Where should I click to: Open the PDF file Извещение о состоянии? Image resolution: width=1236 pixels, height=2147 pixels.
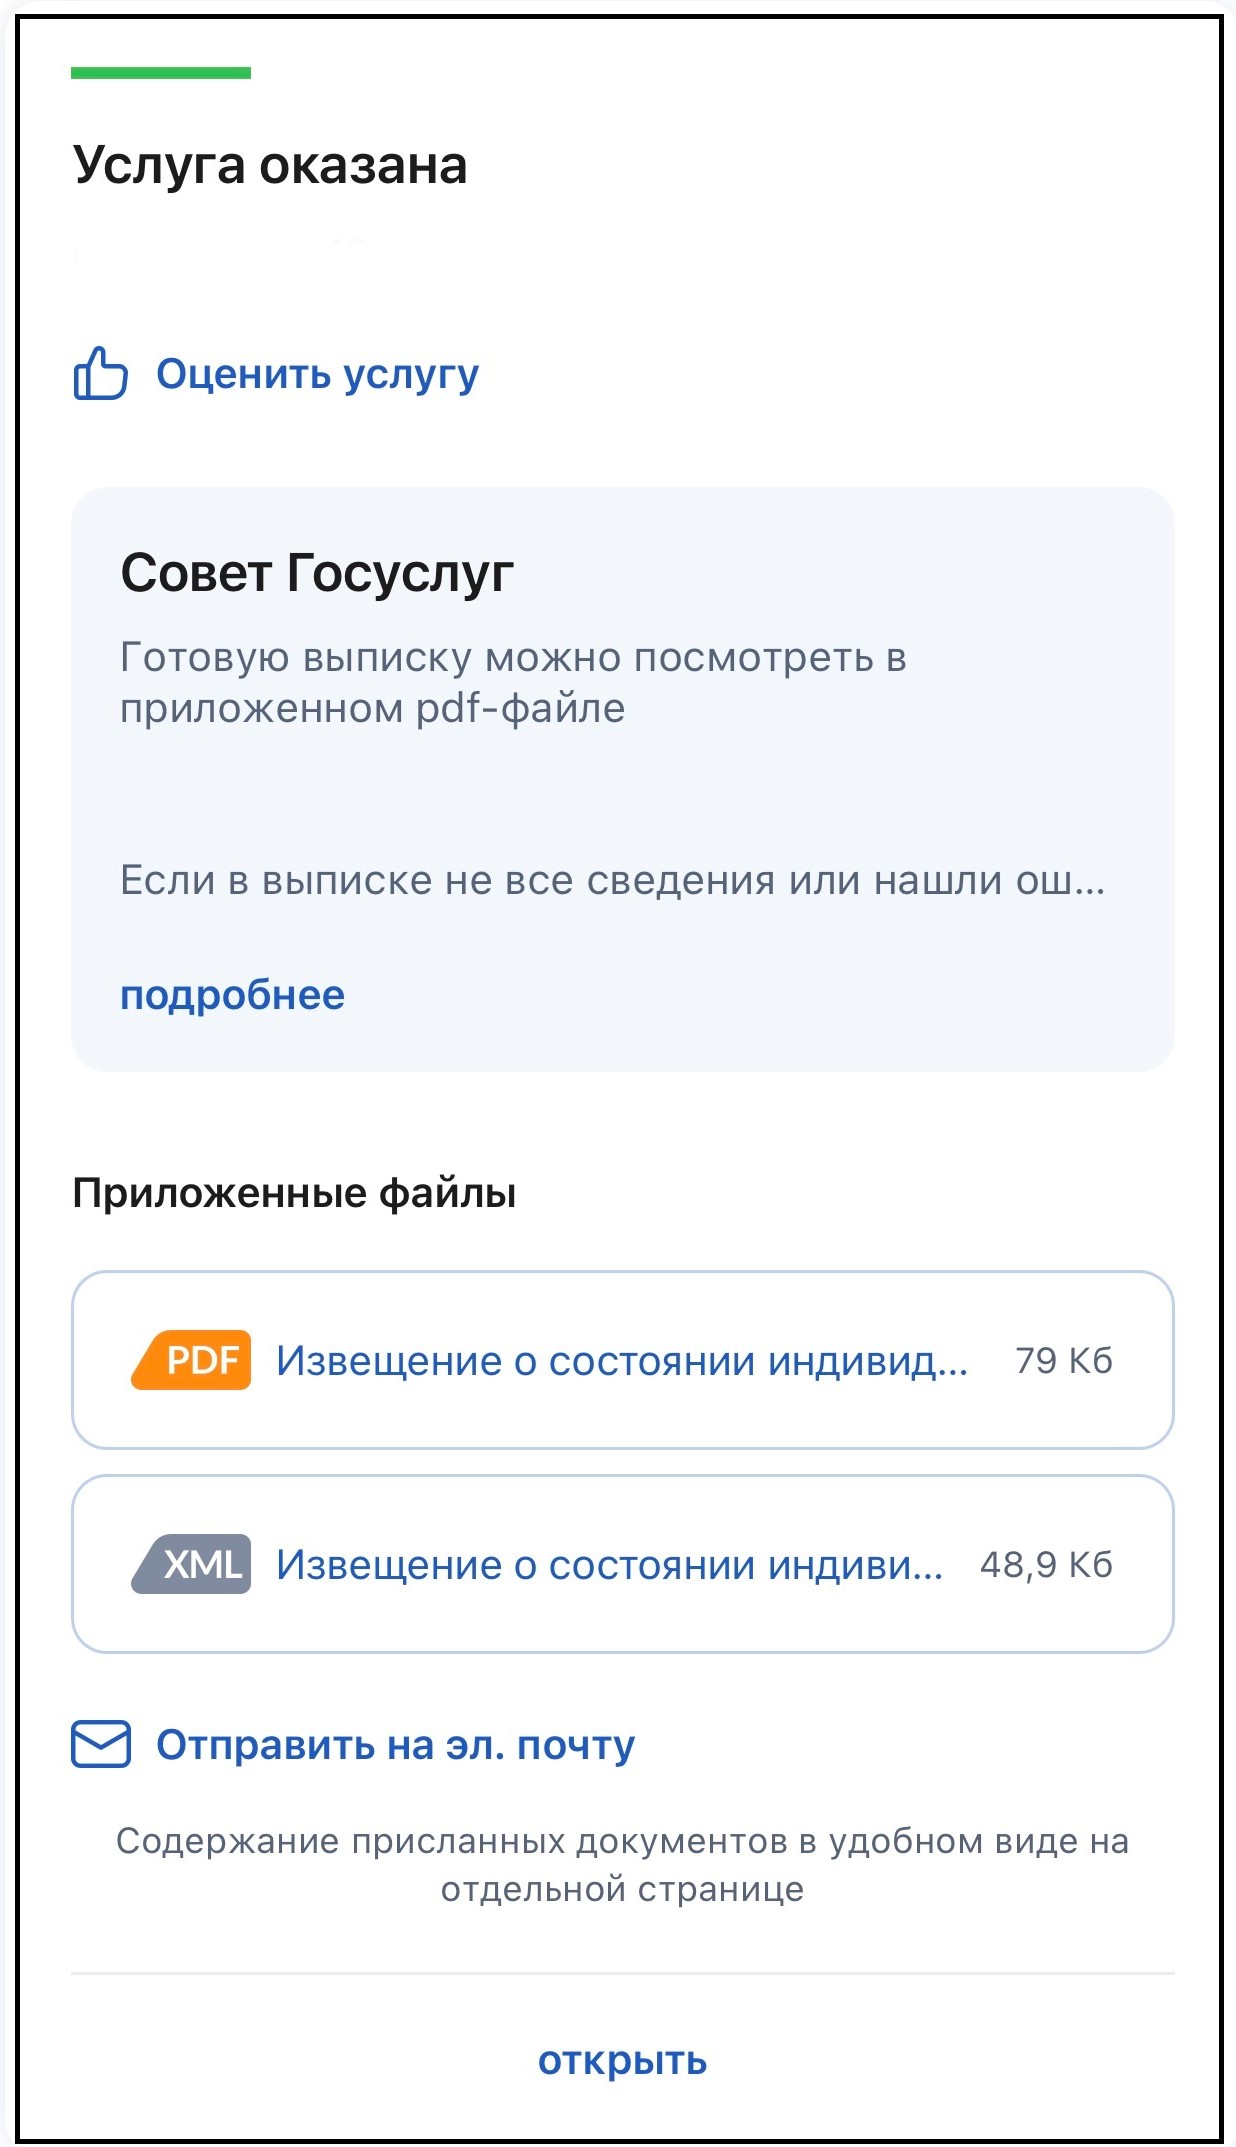[622, 1361]
